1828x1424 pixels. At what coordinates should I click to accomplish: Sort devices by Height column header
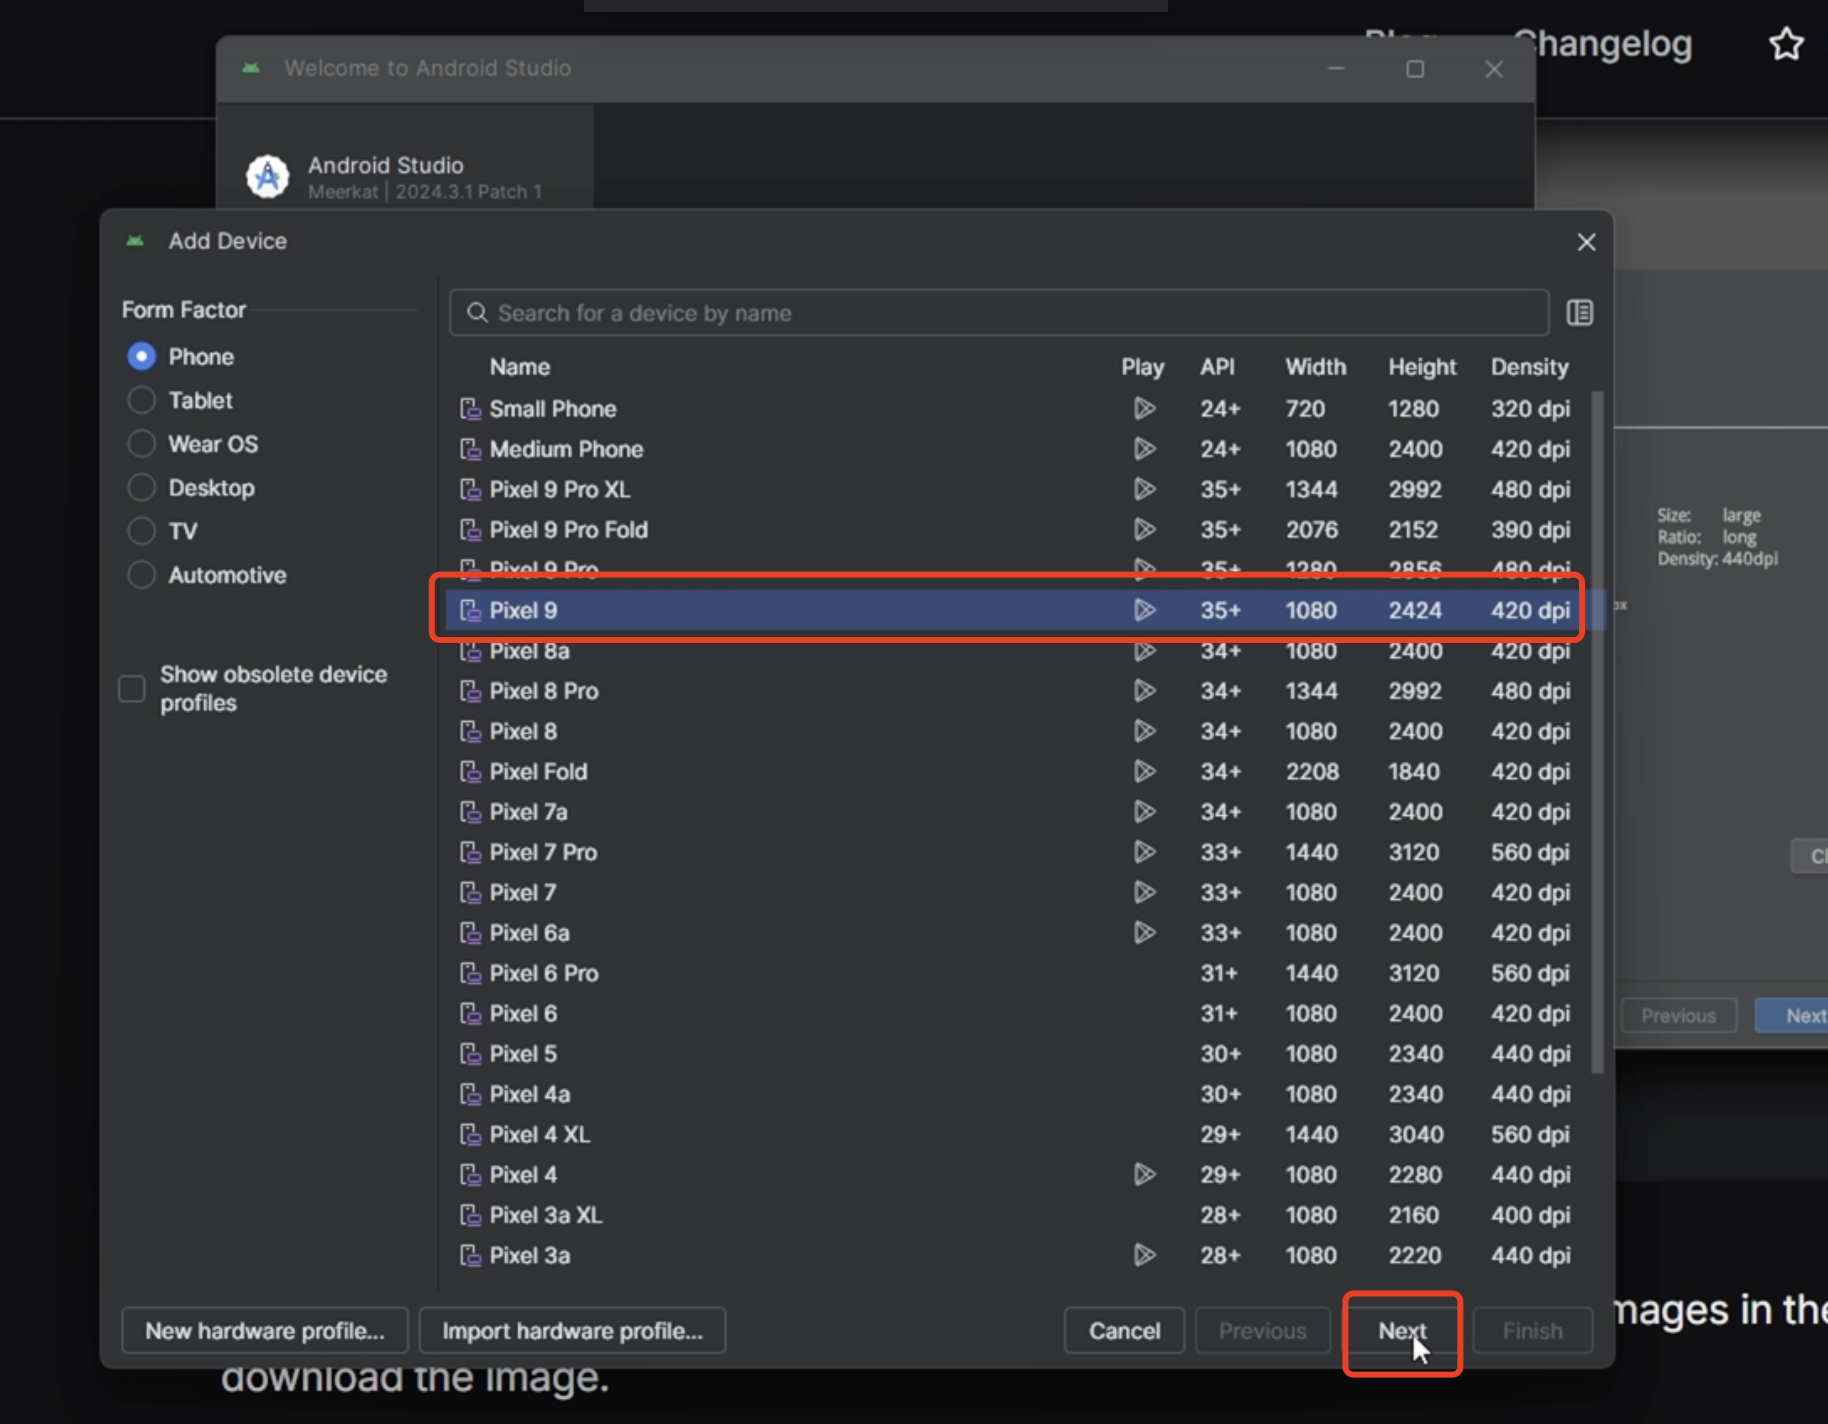(1422, 367)
